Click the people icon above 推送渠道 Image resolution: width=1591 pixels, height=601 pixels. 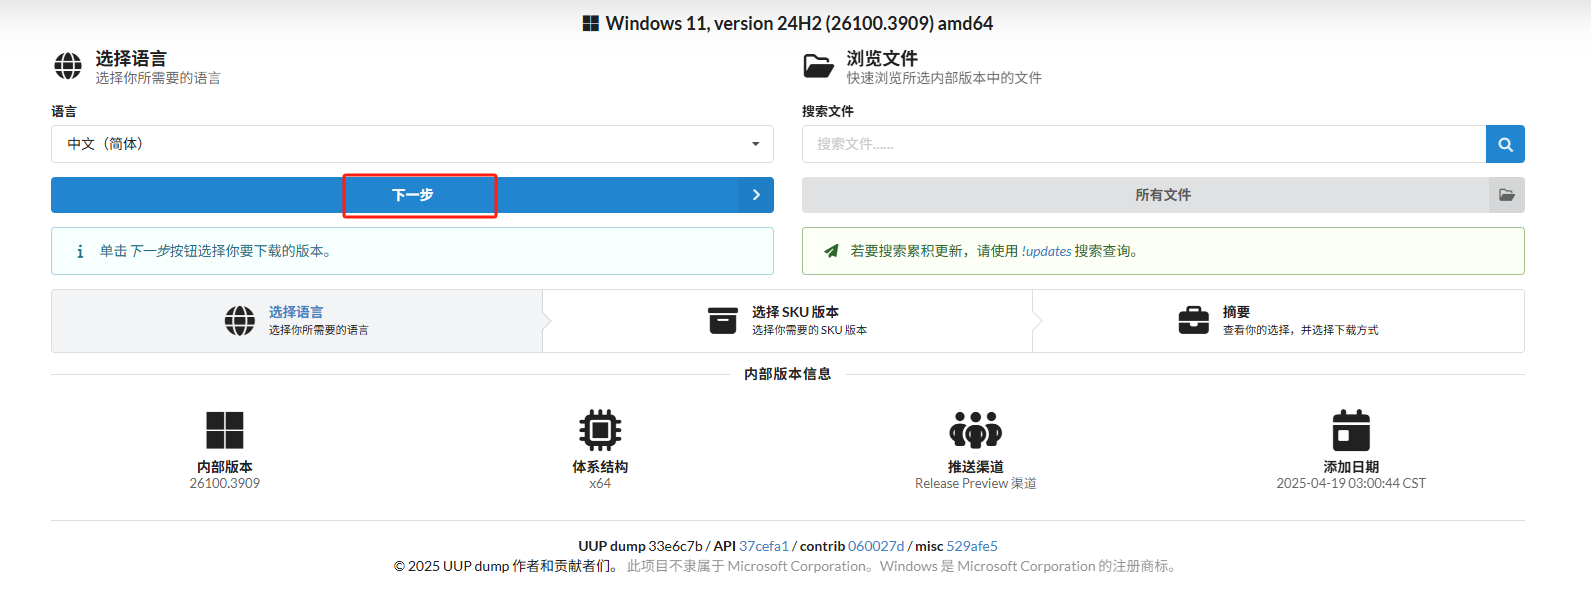(x=976, y=430)
